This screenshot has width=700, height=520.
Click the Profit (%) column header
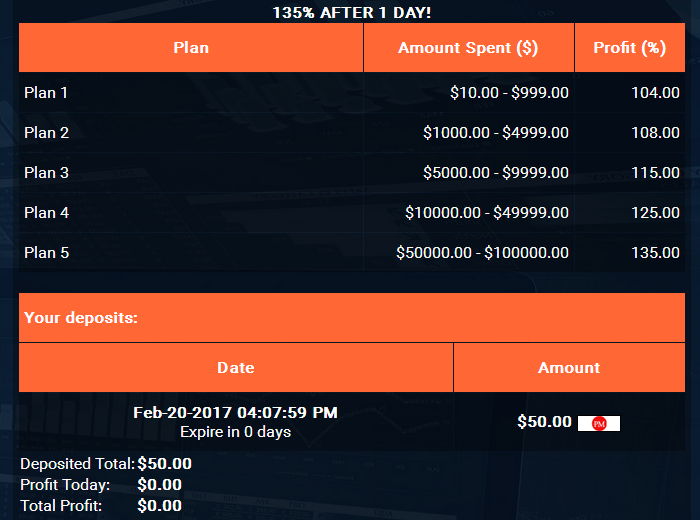click(x=629, y=47)
